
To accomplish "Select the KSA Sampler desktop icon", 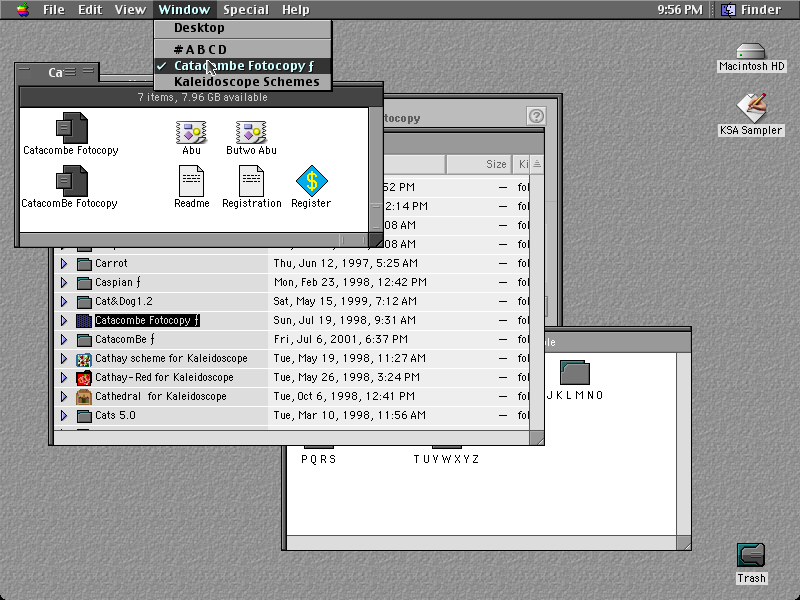I will [x=751, y=107].
